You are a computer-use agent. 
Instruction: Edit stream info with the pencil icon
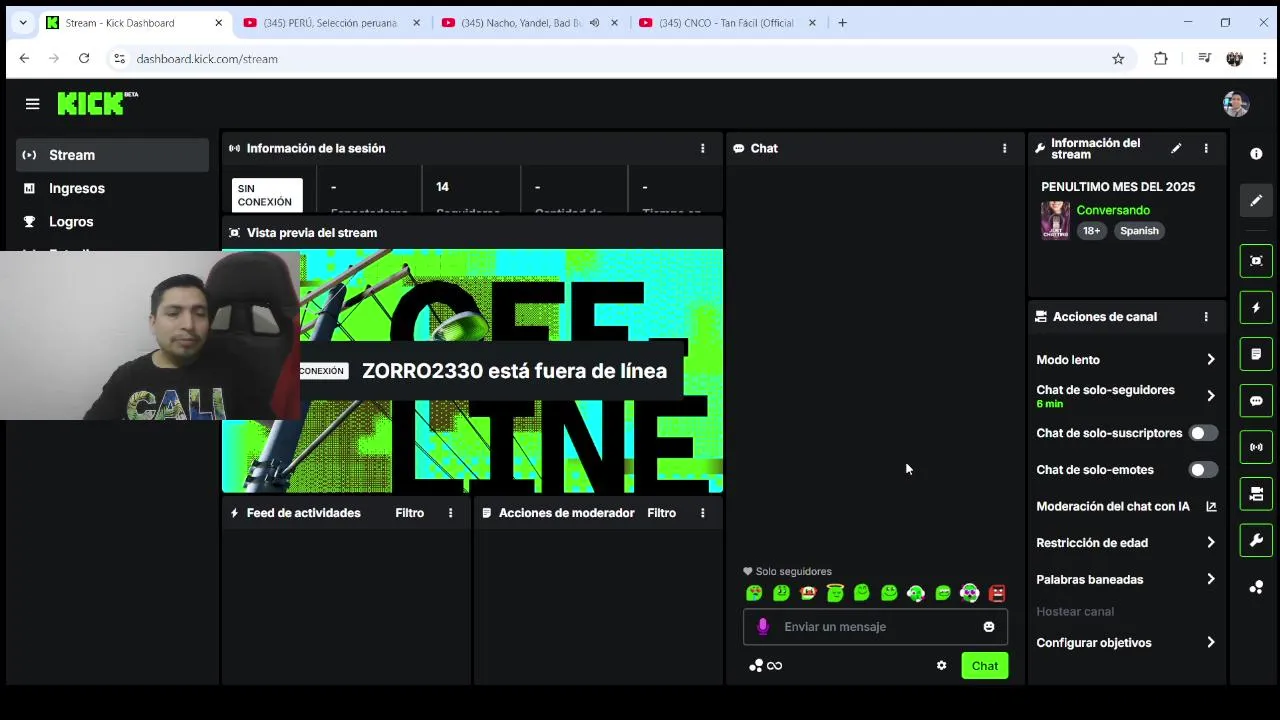[1176, 148]
